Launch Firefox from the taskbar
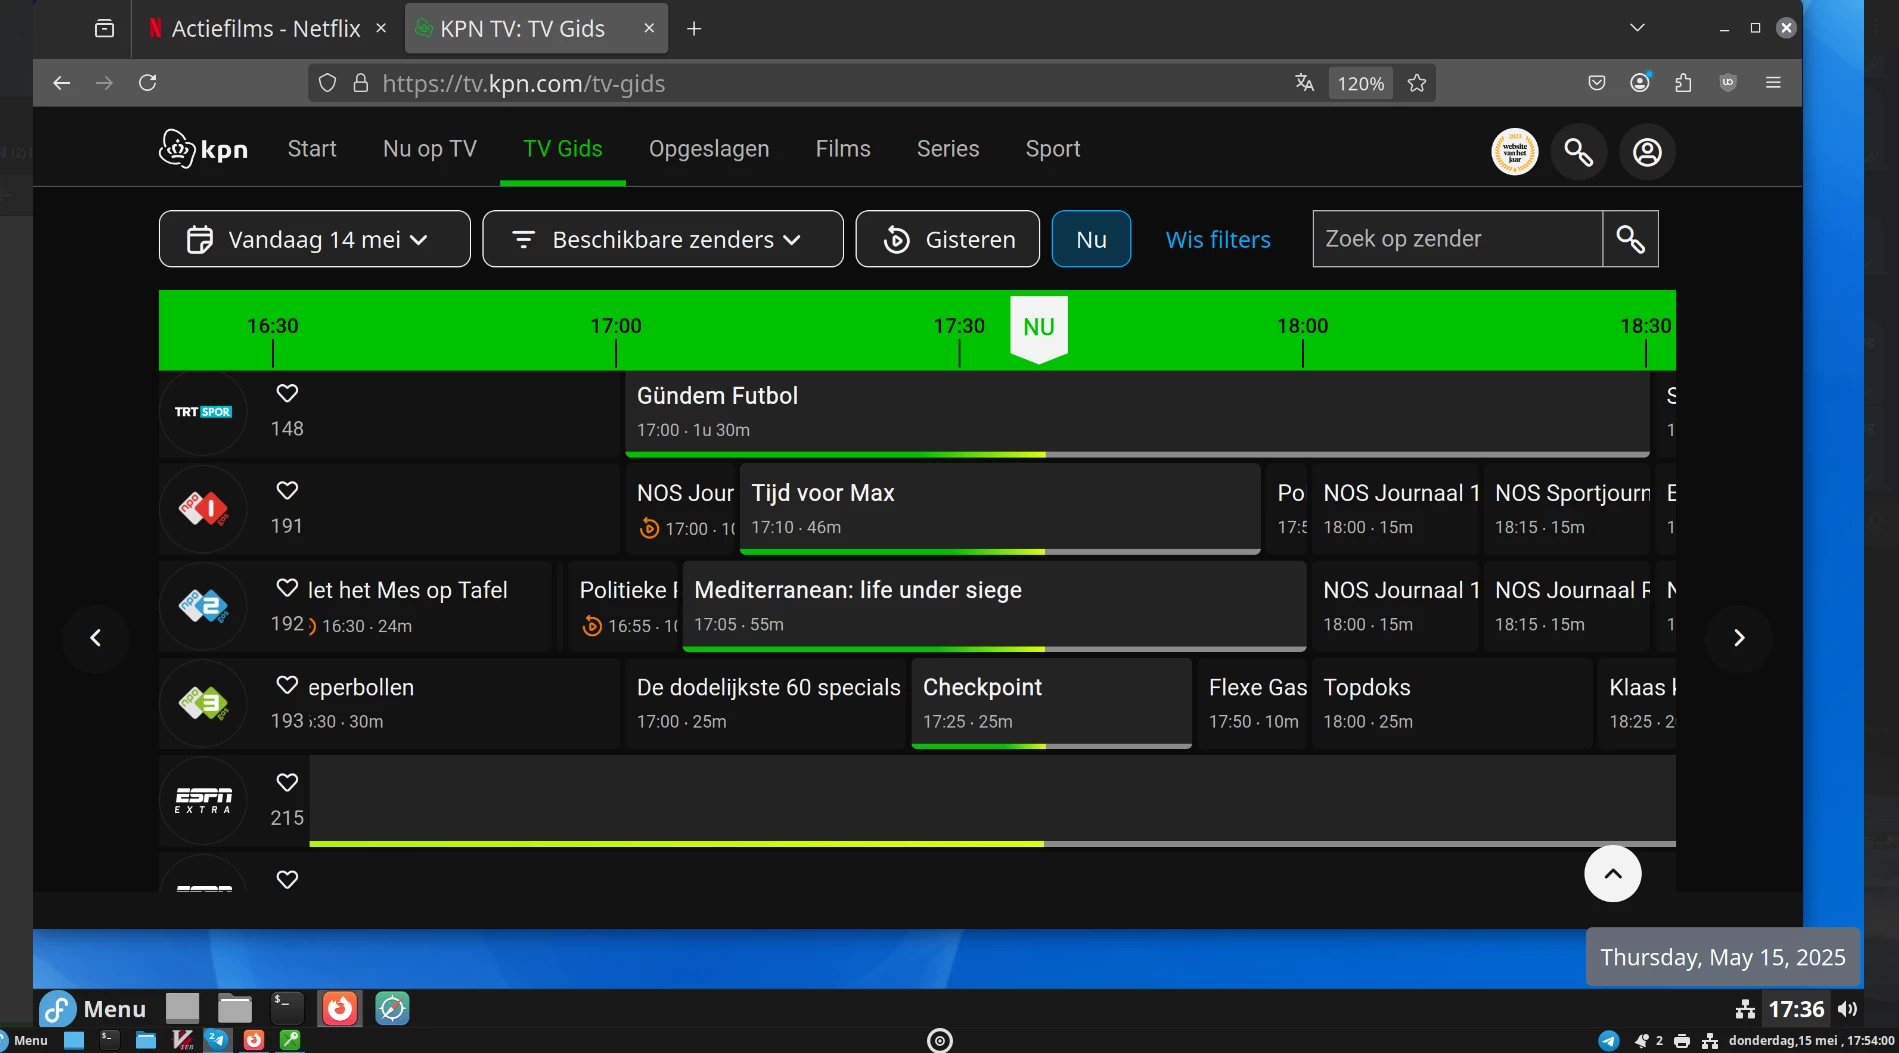 (340, 1009)
